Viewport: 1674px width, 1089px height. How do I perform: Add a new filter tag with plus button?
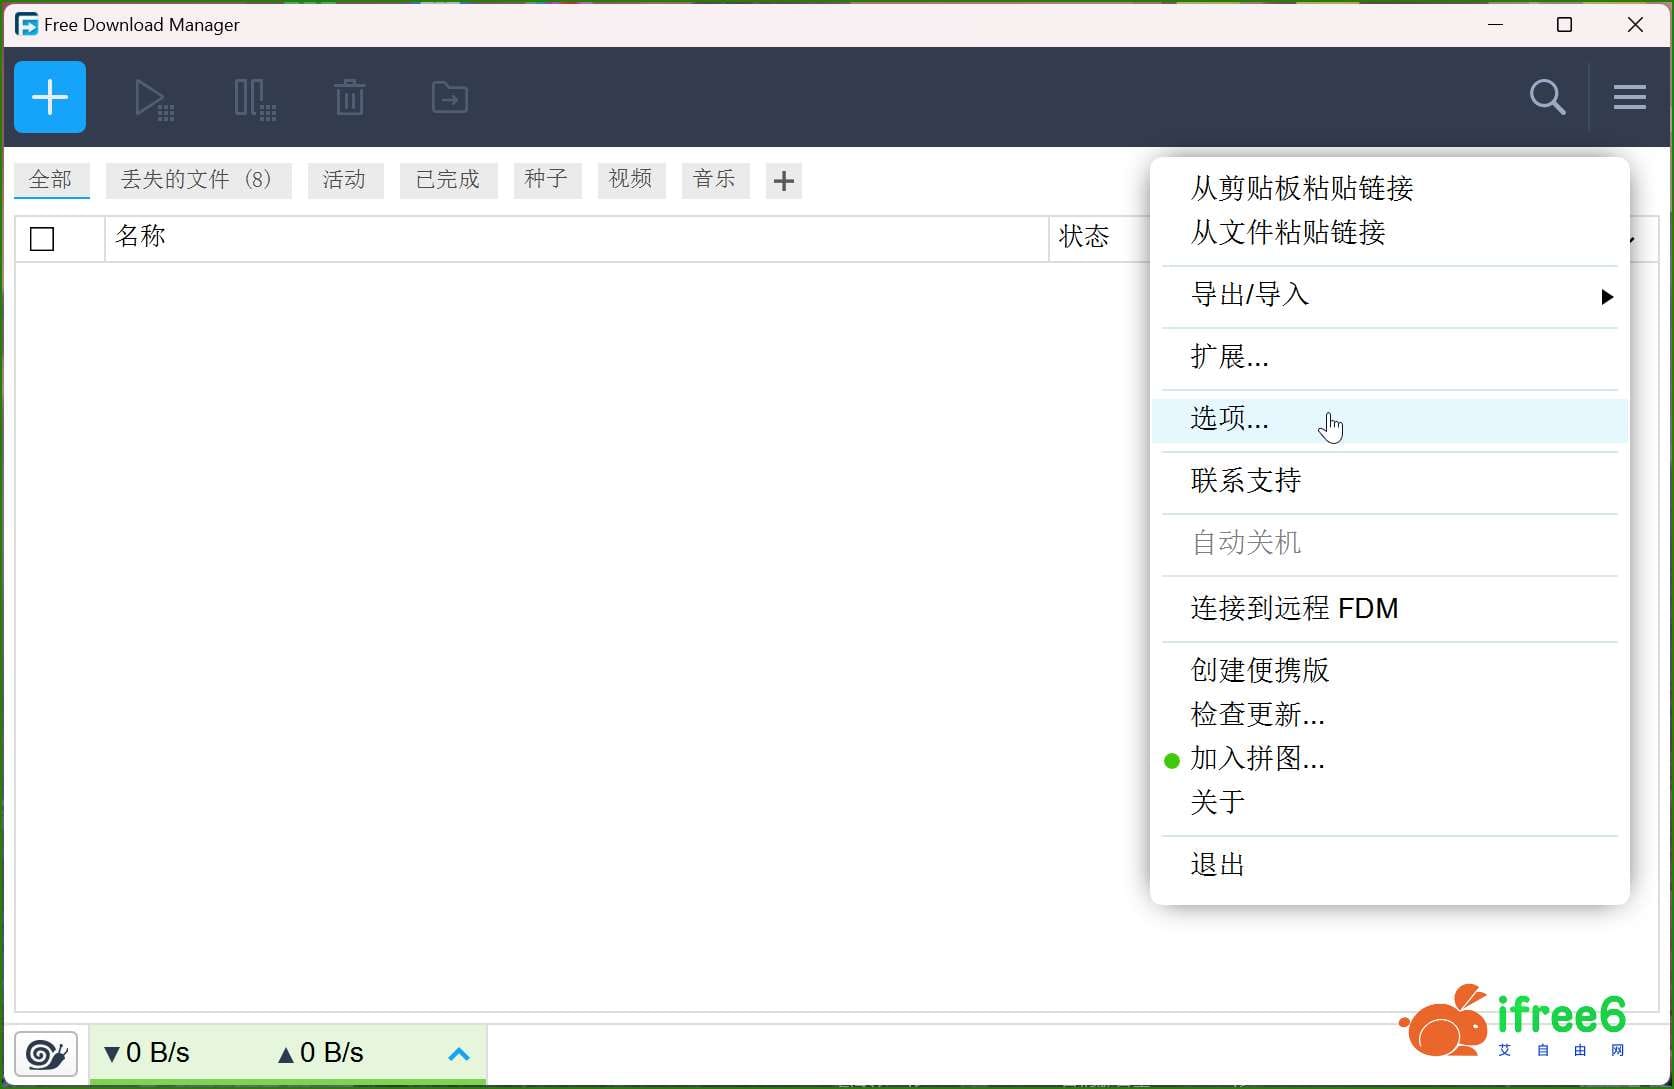(783, 181)
